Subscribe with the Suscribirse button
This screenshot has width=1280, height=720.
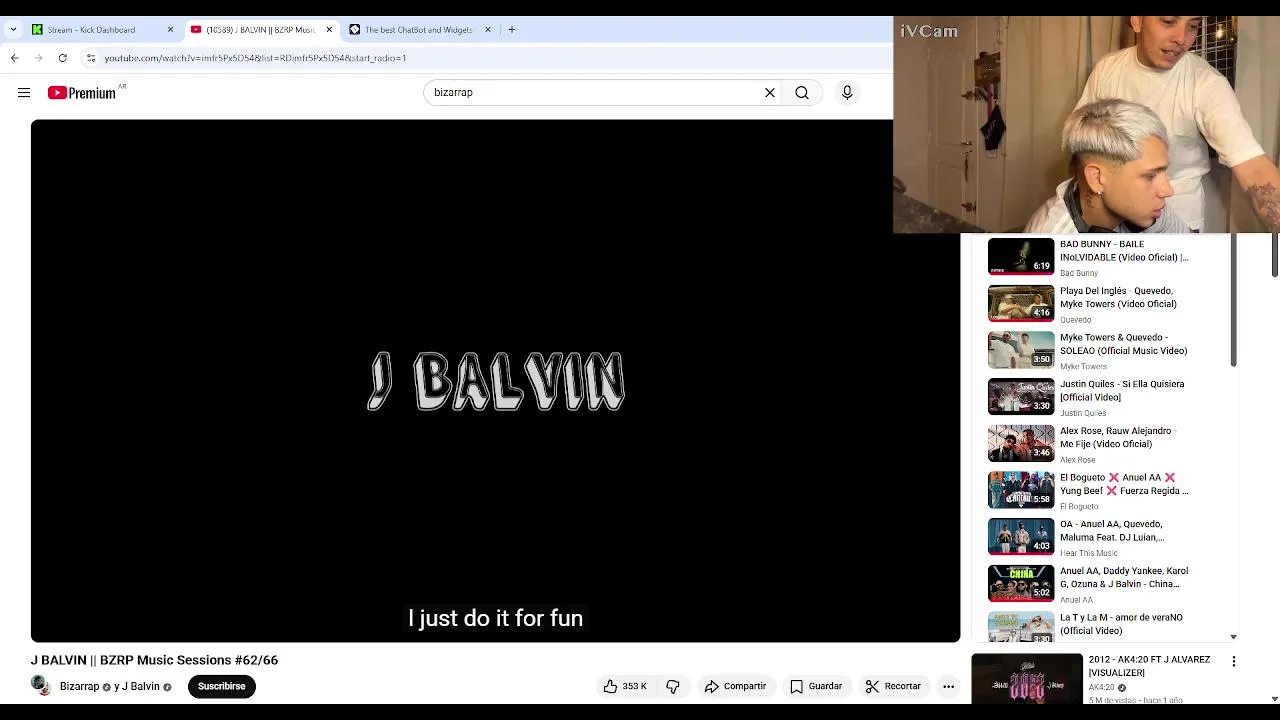point(221,686)
